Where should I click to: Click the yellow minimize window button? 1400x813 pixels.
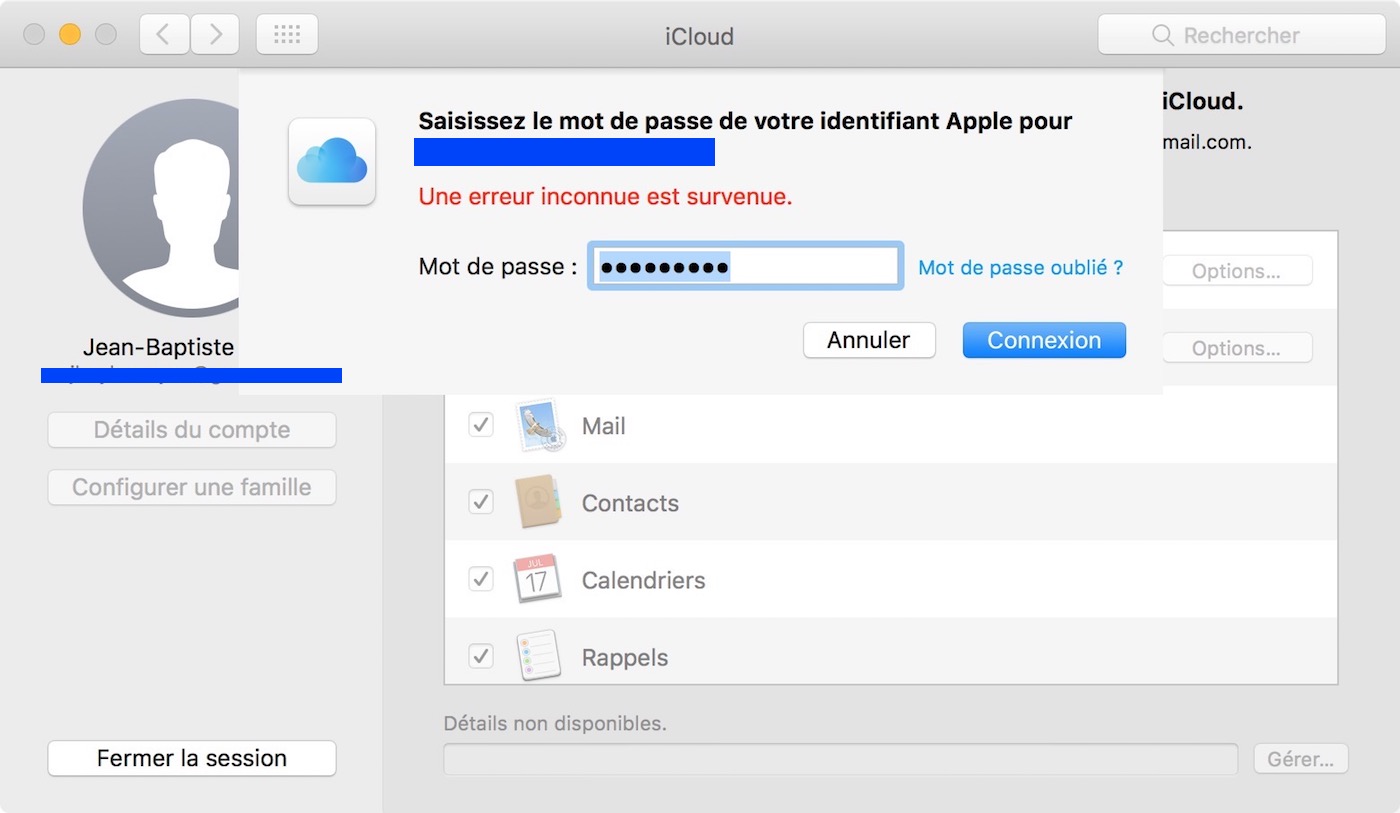pyautogui.click(x=70, y=35)
